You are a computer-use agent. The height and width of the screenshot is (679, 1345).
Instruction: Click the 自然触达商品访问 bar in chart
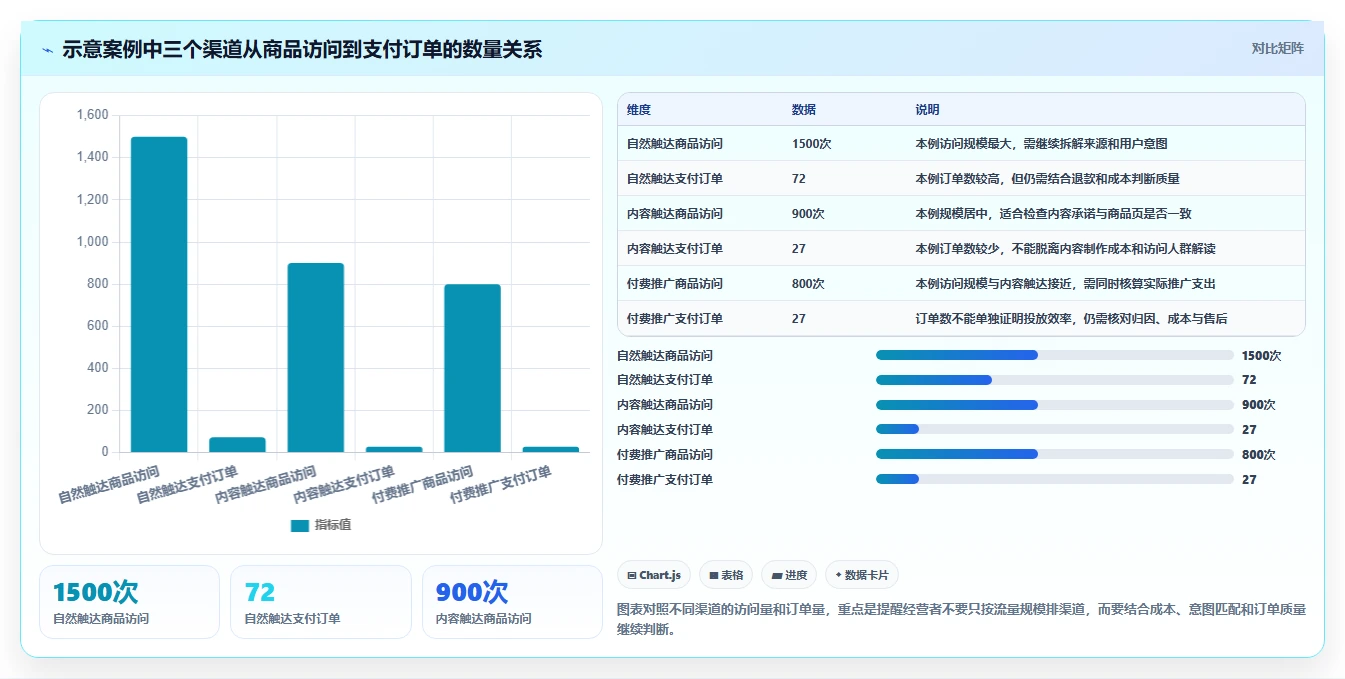point(159,294)
